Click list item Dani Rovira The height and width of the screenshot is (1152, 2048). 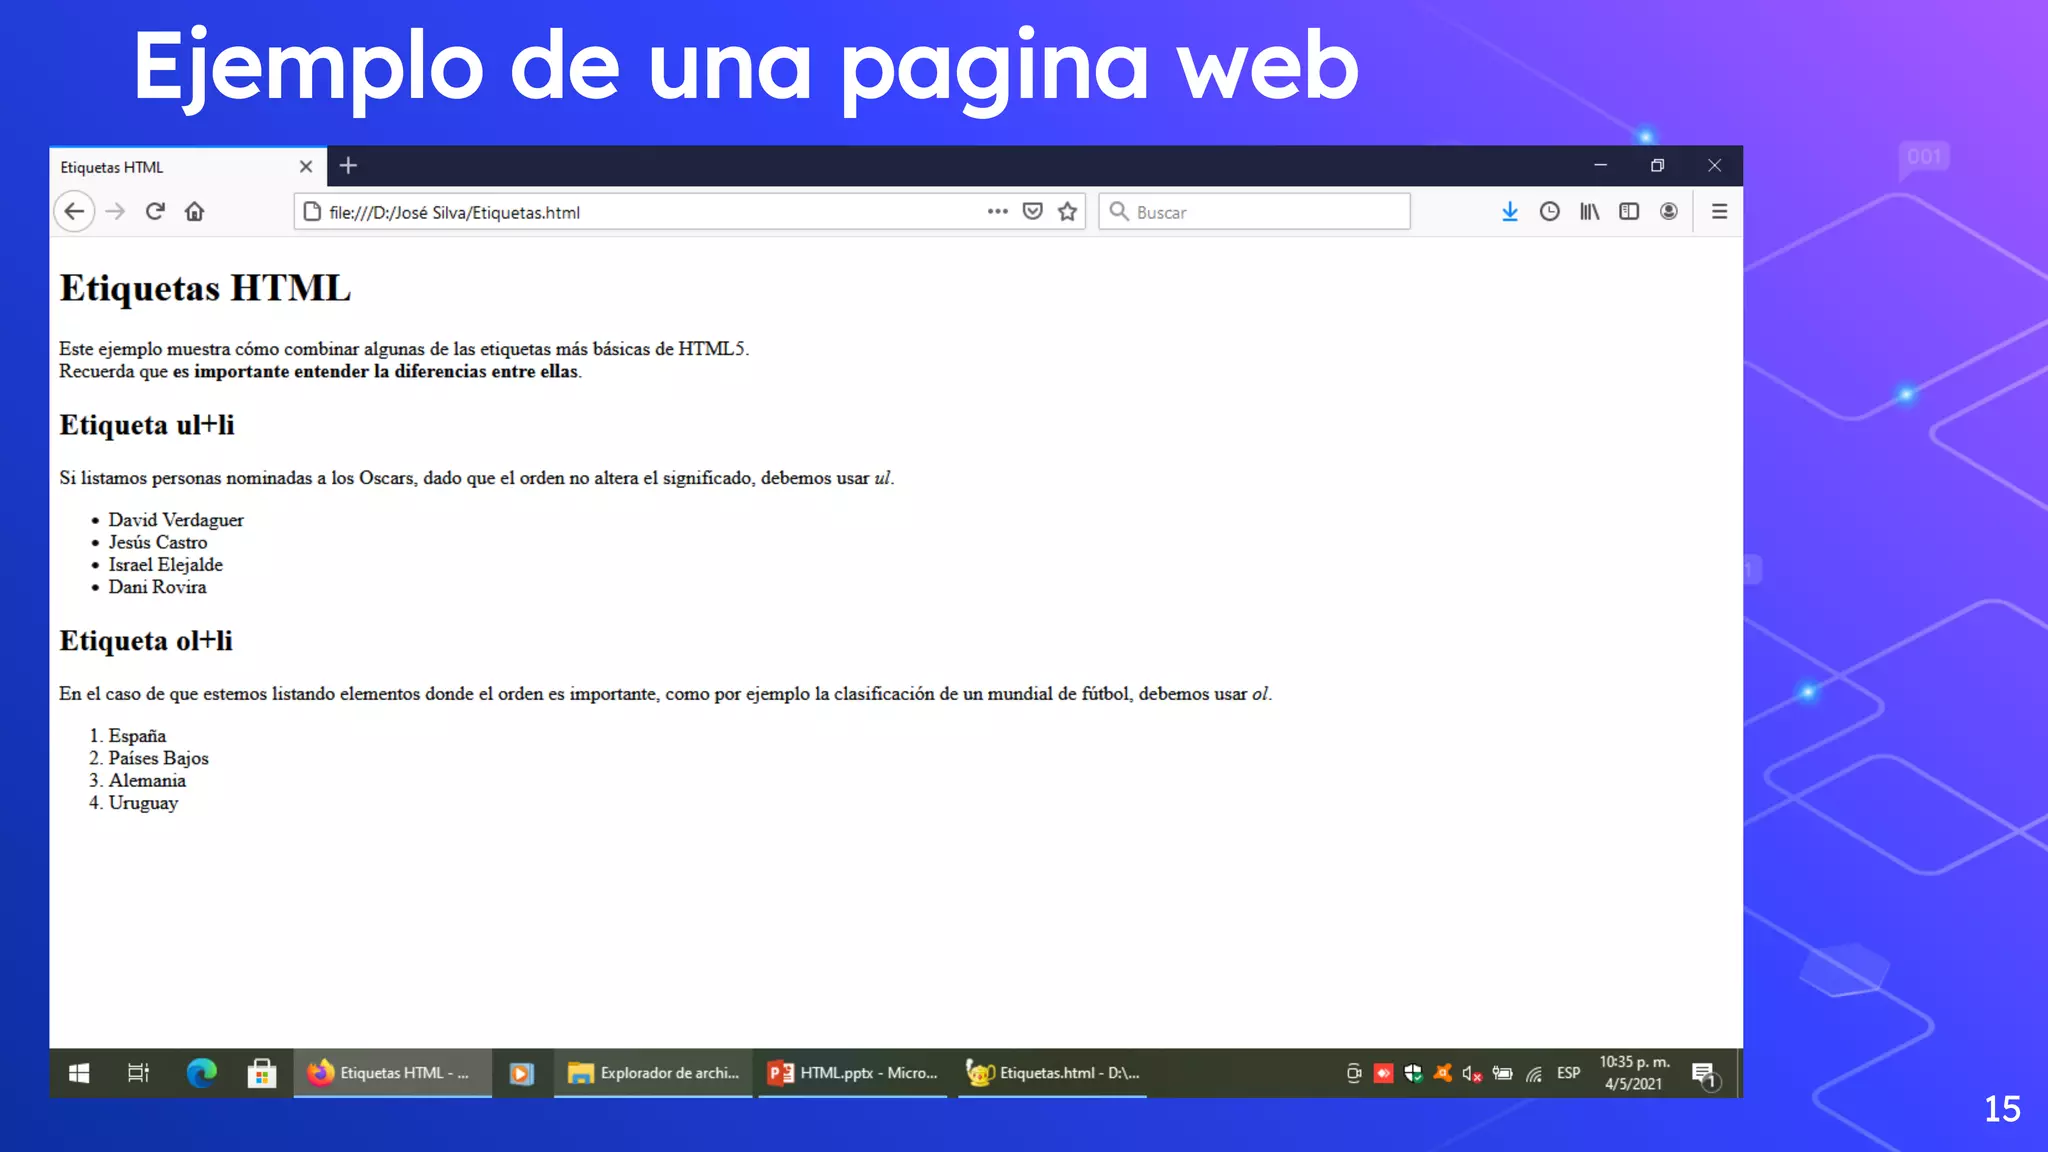pyautogui.click(x=157, y=587)
